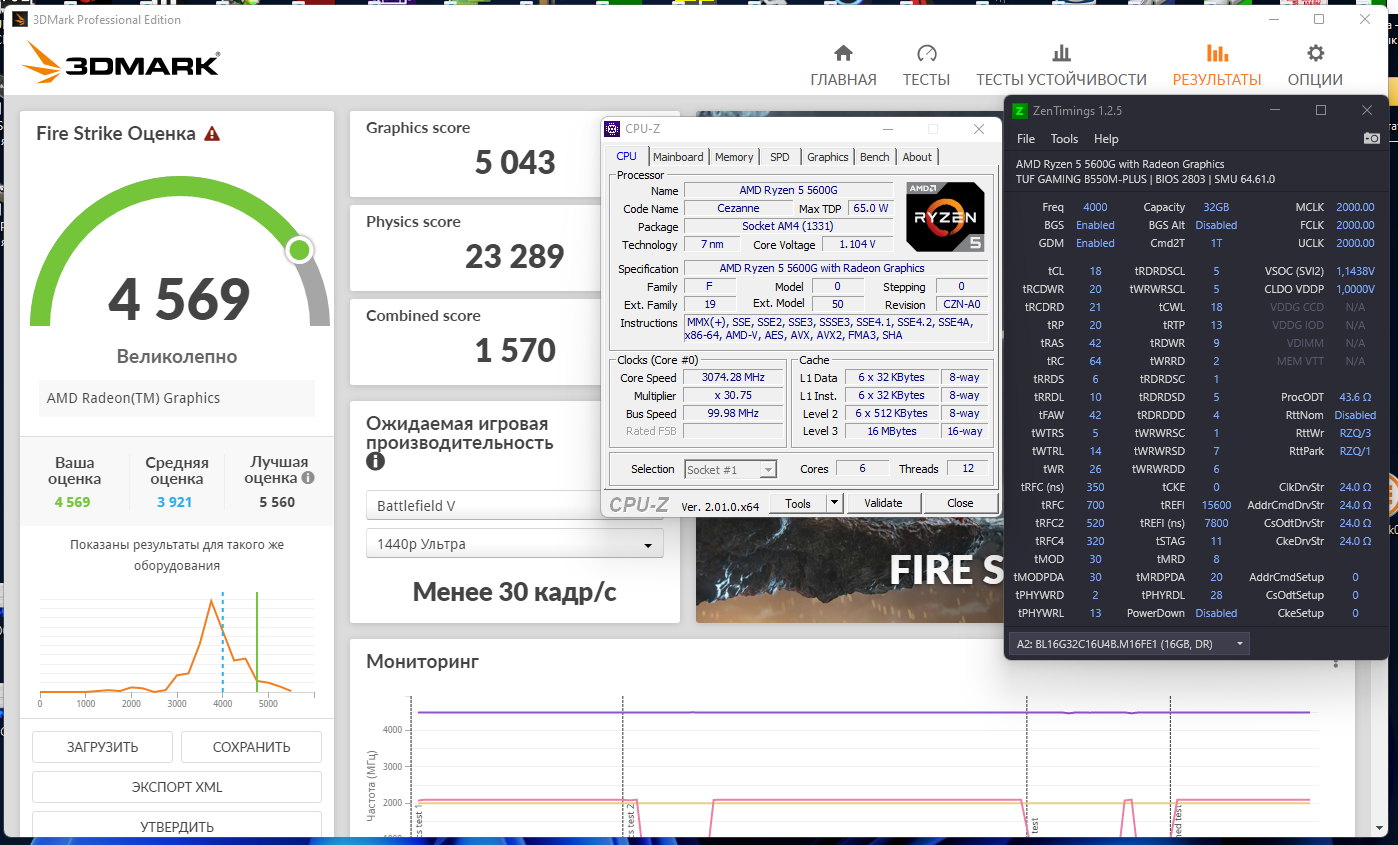
Task: Click the info icon under Ожидаемая игровая производительность
Action: (x=375, y=461)
